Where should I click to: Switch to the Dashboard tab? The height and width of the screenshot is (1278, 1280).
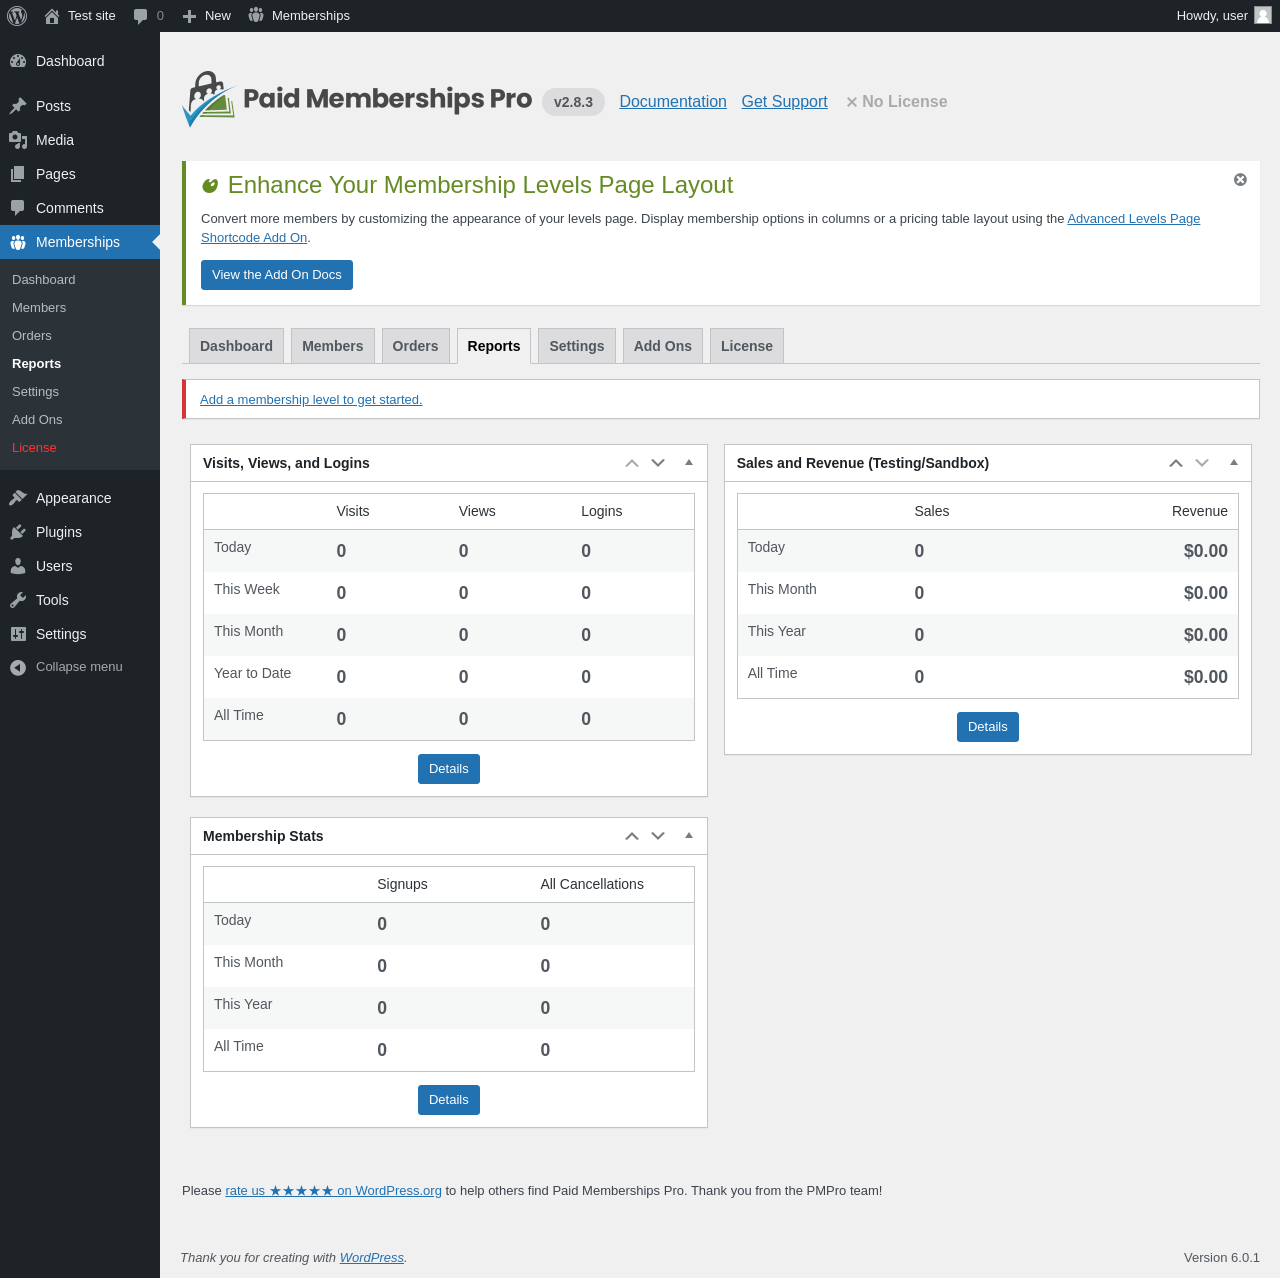click(x=236, y=346)
